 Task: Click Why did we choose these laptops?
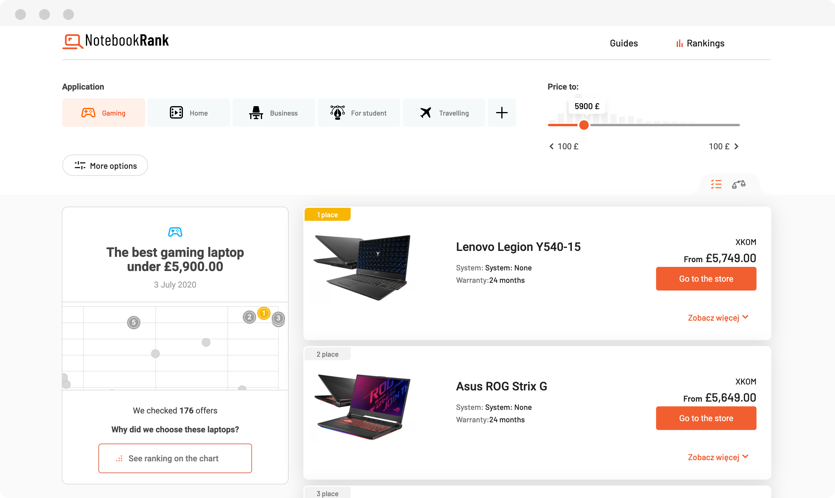tap(175, 429)
